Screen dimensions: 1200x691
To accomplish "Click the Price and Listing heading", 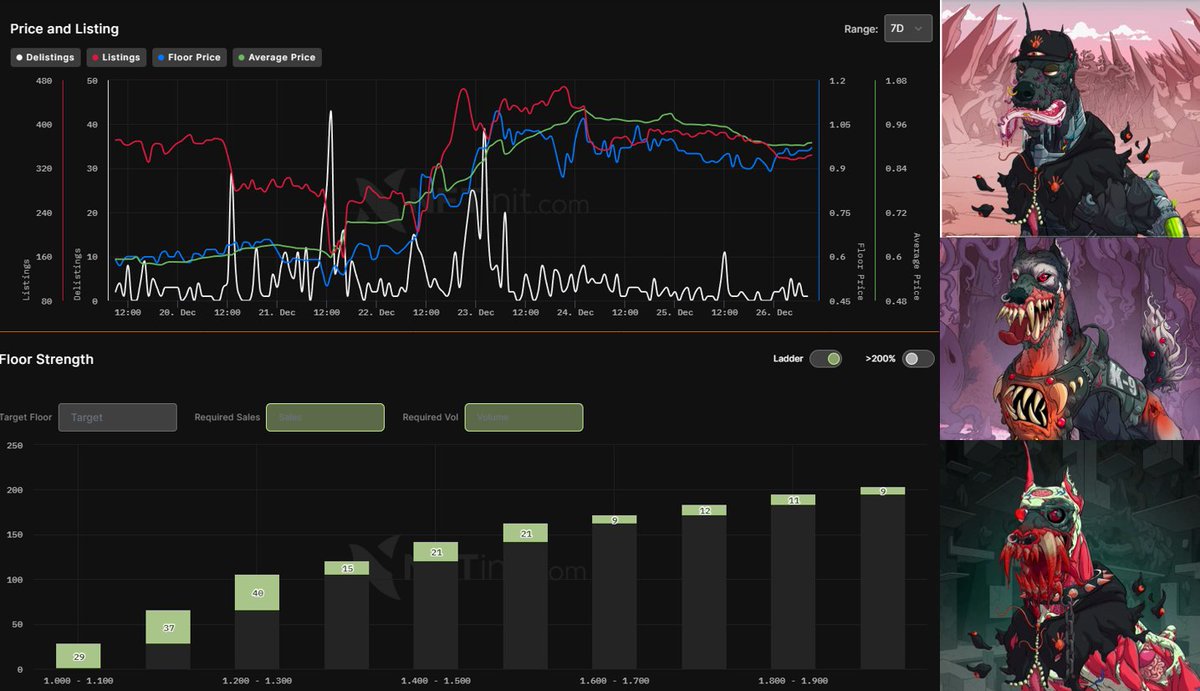I will click(x=64, y=29).
